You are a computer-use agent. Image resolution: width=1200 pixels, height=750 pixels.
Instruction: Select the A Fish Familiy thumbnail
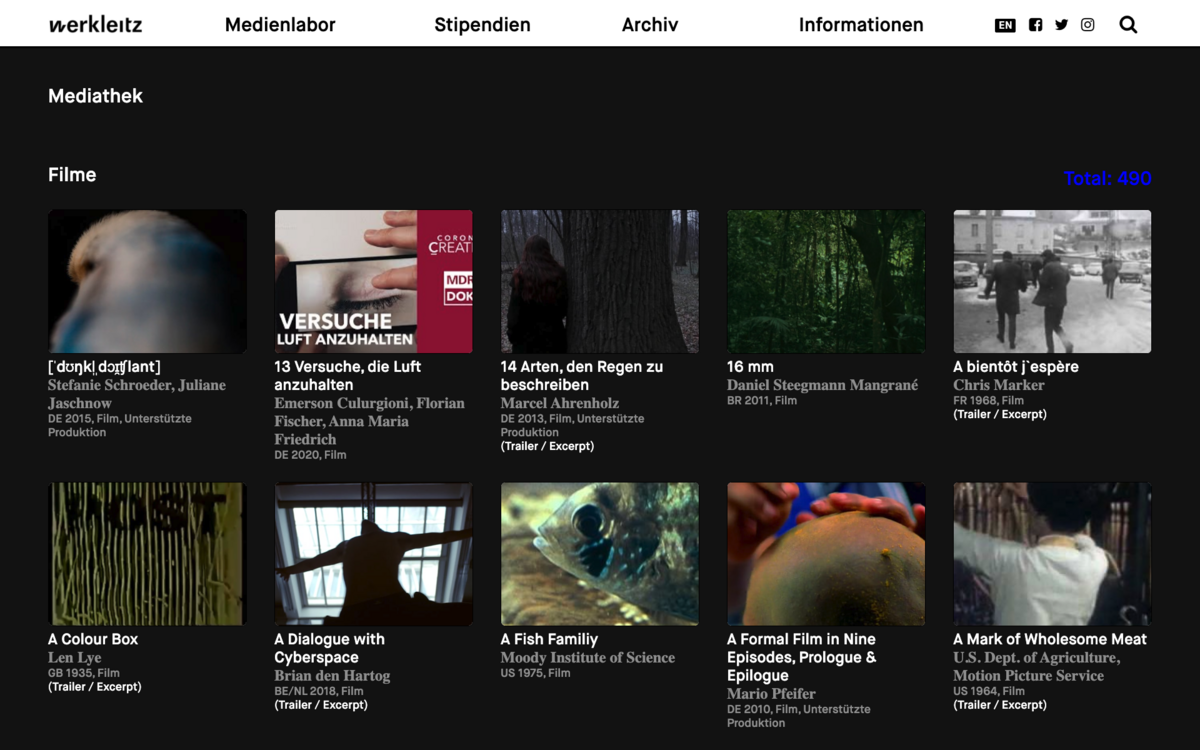click(600, 554)
